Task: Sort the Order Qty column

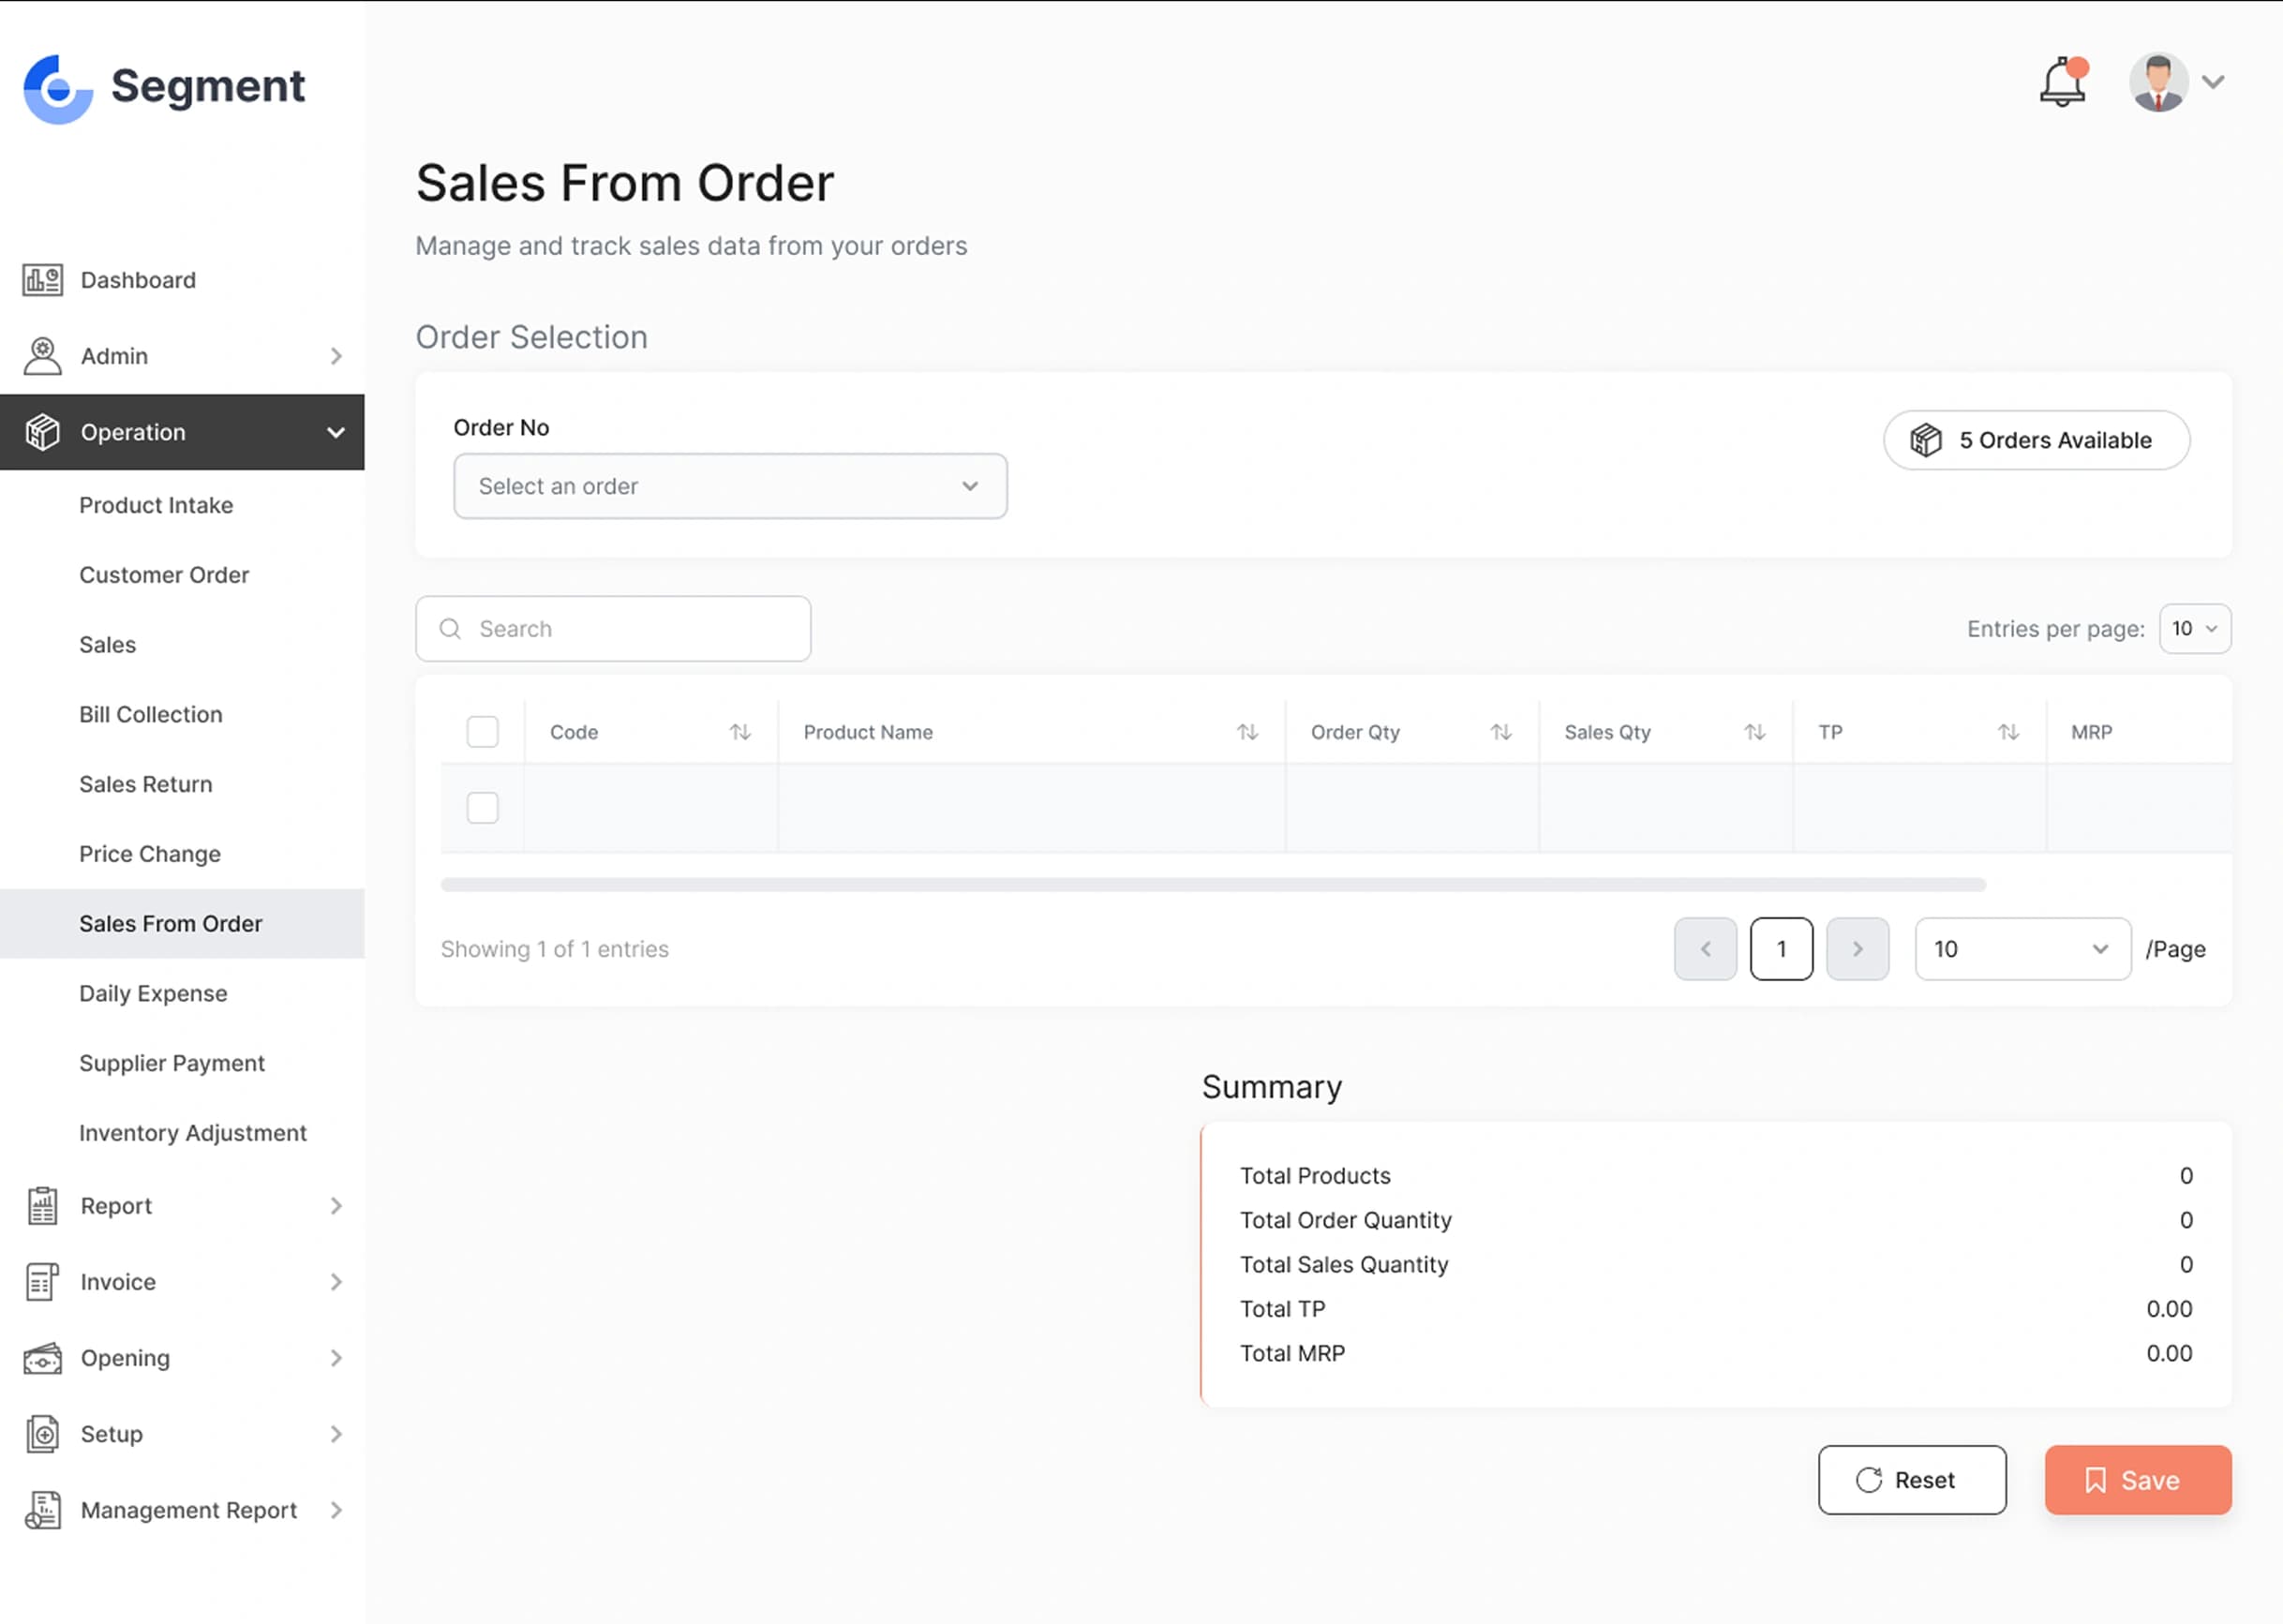Action: [x=1500, y=732]
